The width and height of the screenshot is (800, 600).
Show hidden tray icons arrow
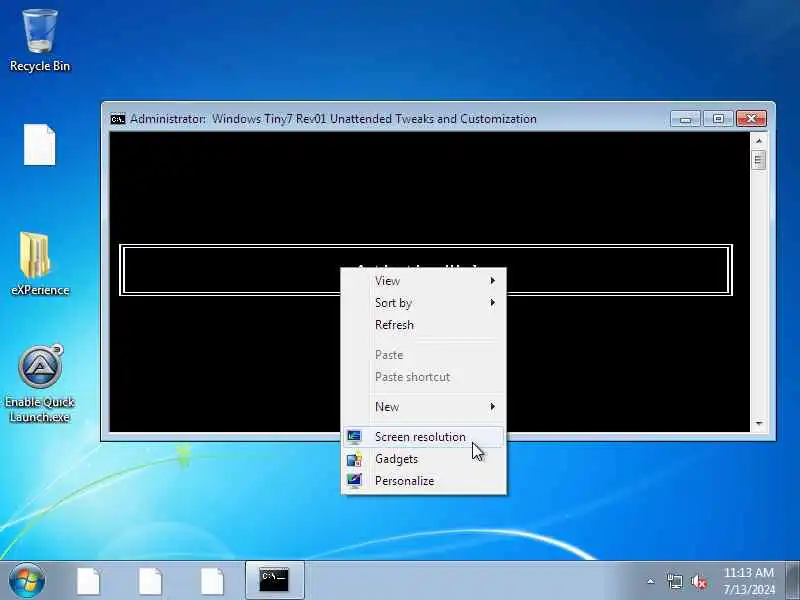[x=651, y=581]
